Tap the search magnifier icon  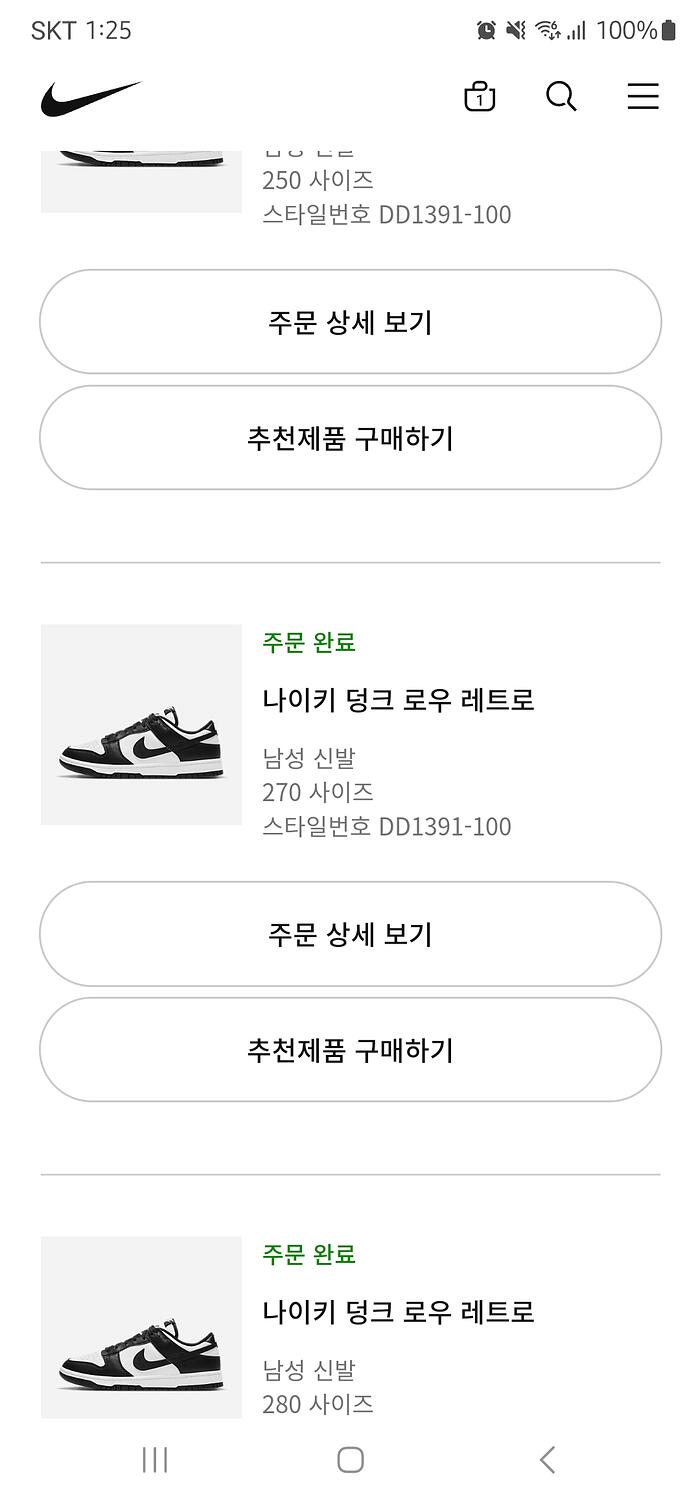(x=561, y=97)
